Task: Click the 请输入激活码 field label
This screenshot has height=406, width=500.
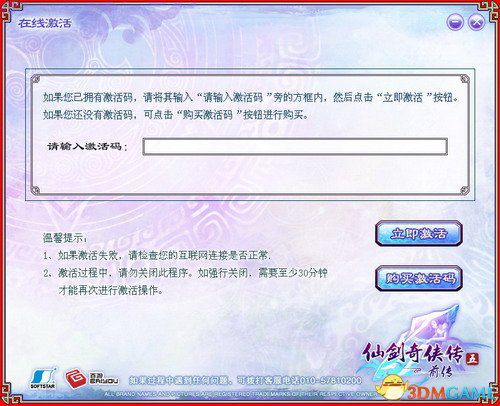Action: point(87,146)
